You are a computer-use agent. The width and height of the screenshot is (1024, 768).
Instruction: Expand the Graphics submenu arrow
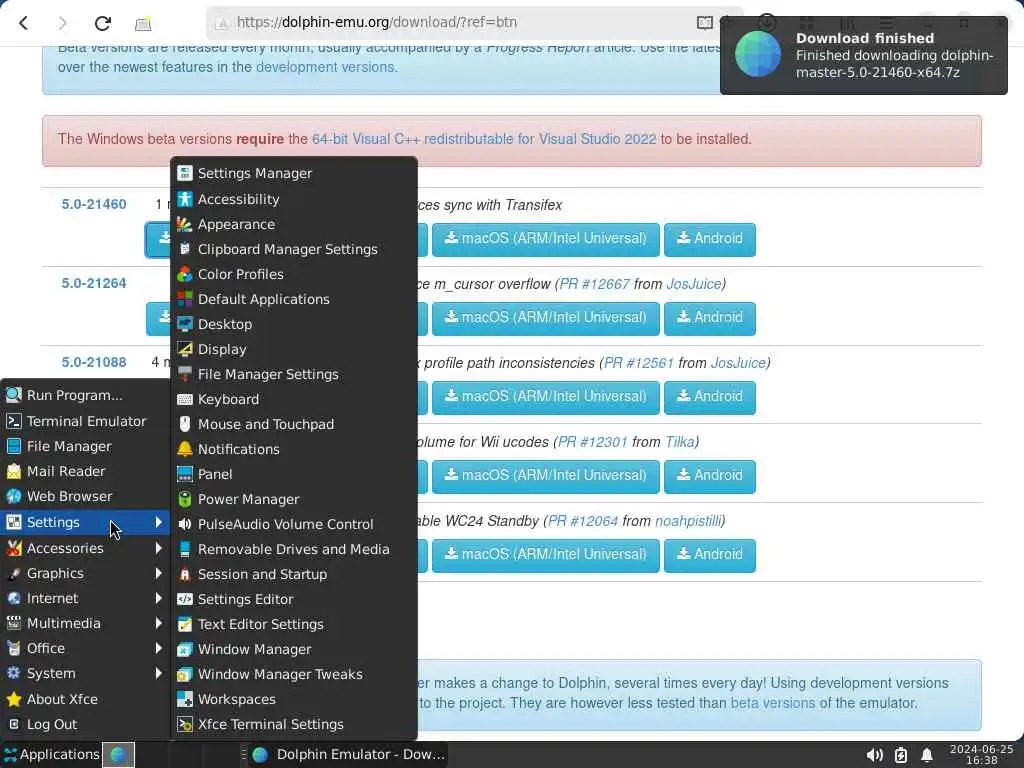click(x=159, y=573)
